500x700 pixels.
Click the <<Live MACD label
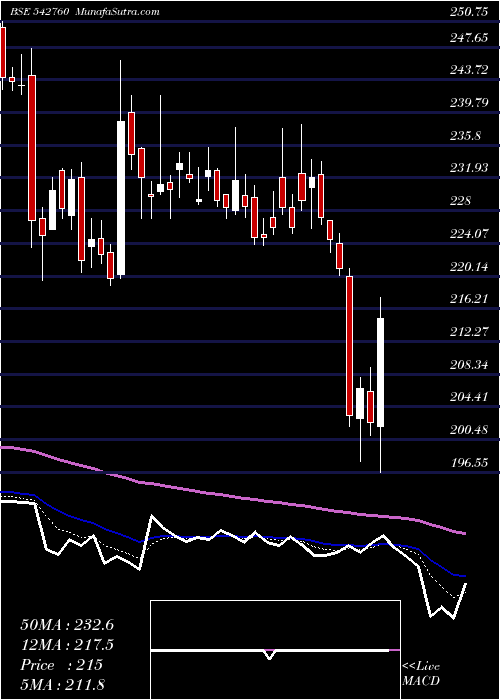421,673
